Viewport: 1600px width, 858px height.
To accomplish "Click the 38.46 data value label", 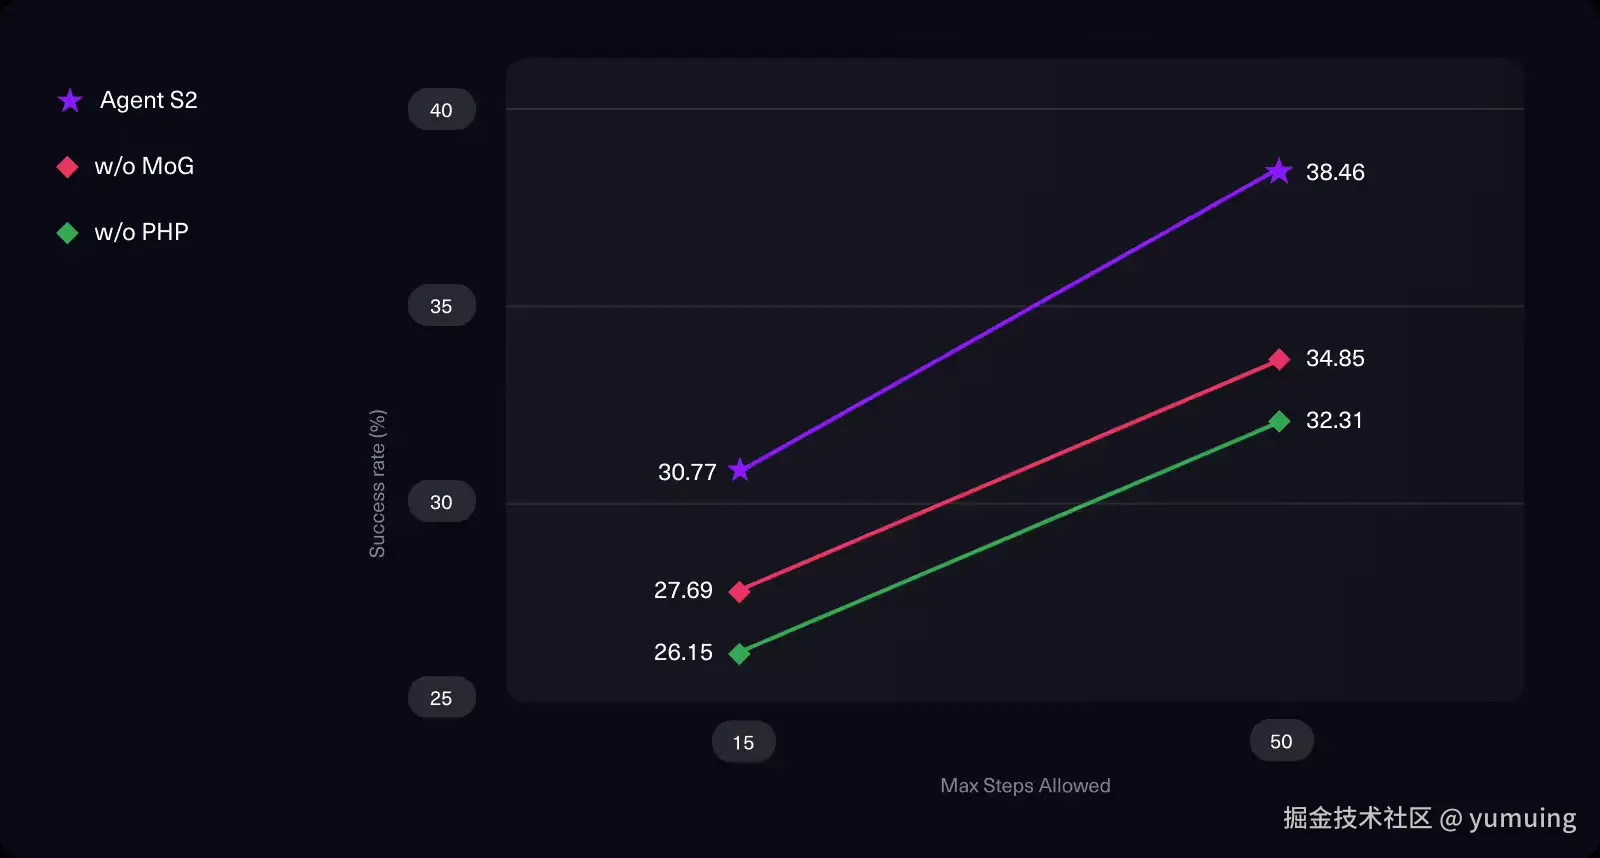I will pos(1335,172).
